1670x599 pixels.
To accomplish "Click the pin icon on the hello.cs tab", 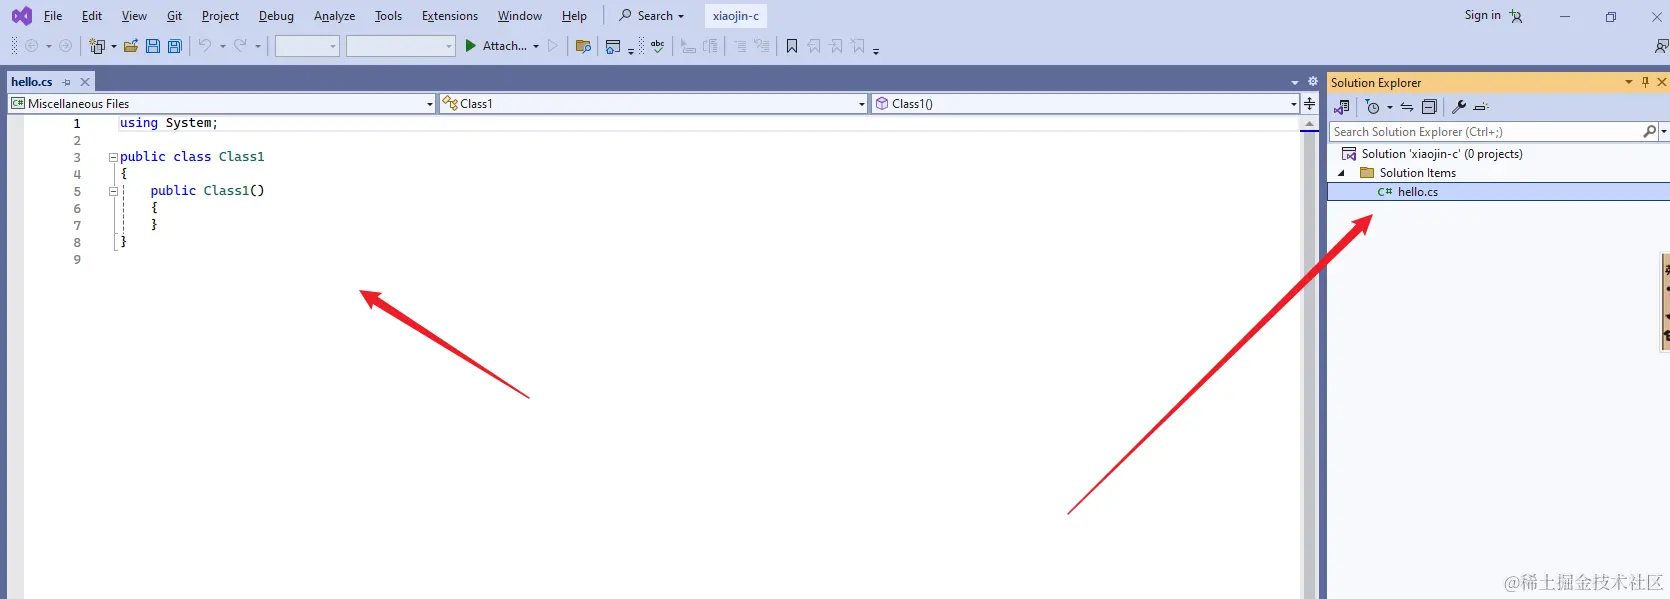I will [x=67, y=82].
